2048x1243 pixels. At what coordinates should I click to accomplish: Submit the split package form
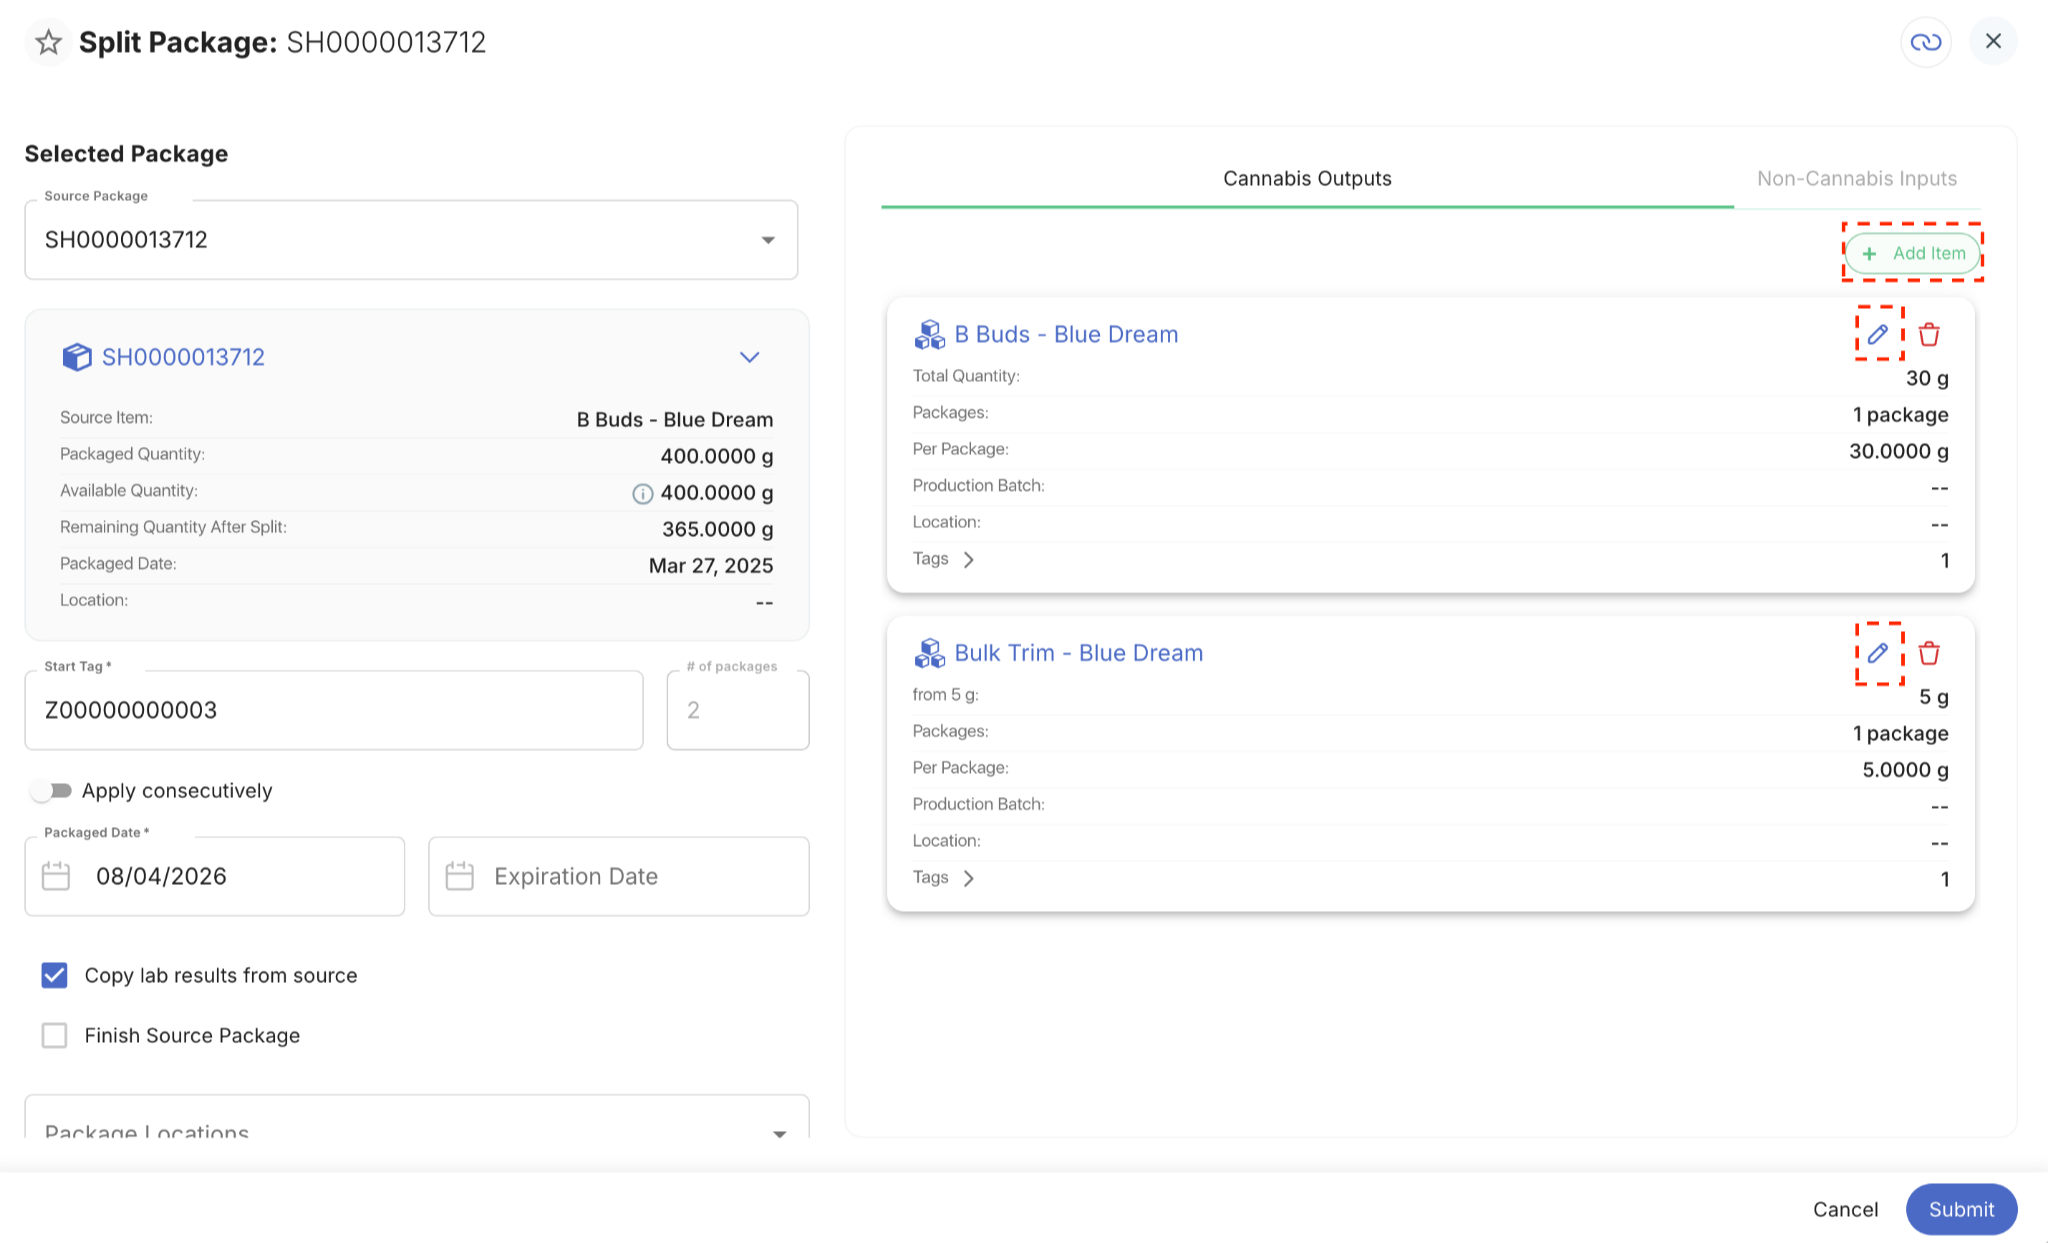point(1961,1209)
